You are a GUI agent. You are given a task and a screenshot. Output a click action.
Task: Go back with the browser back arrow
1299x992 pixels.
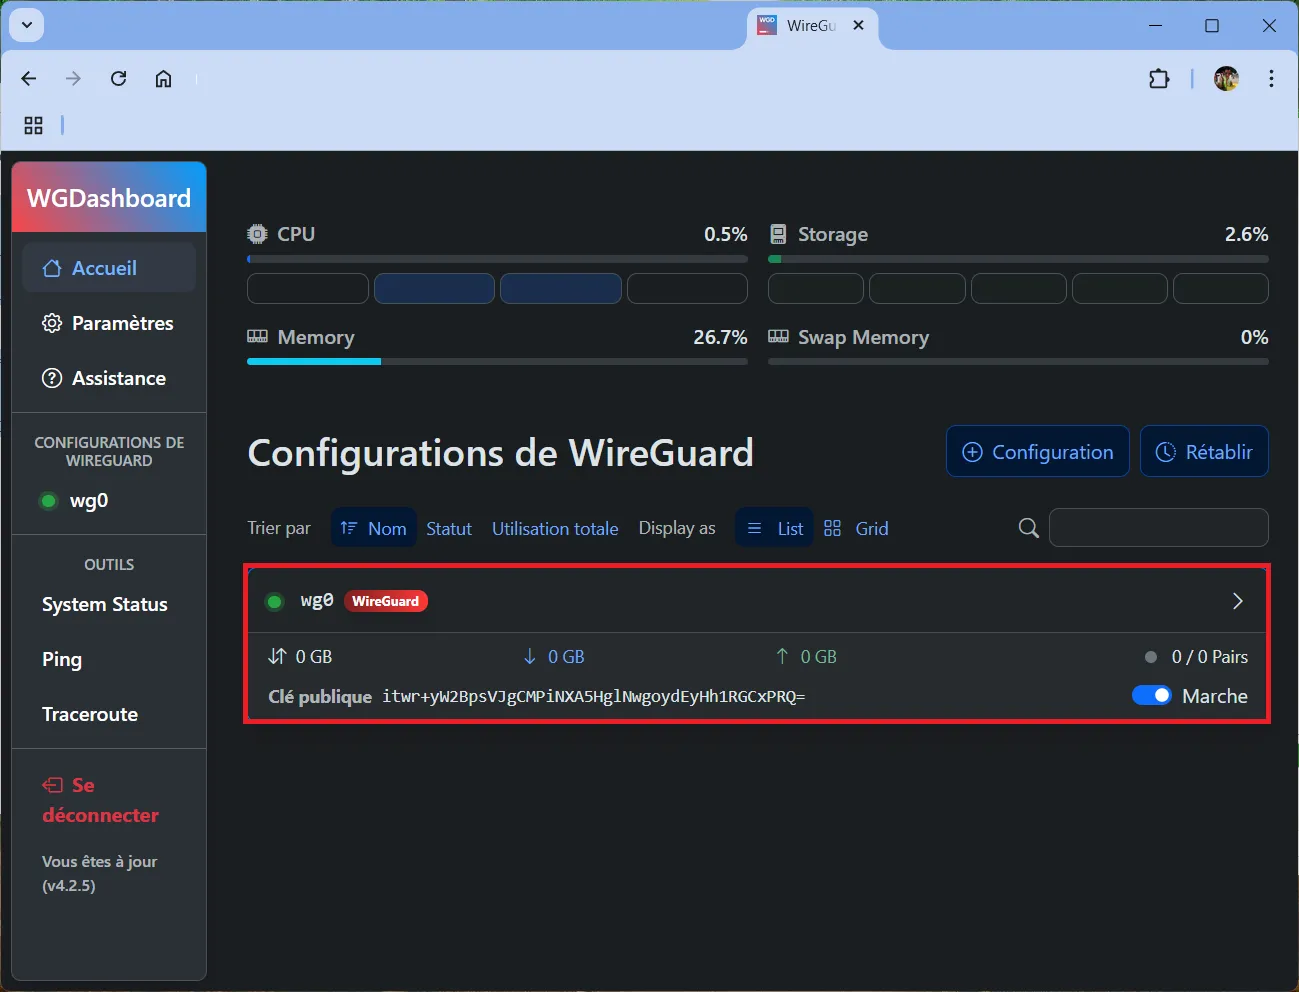[x=29, y=78]
